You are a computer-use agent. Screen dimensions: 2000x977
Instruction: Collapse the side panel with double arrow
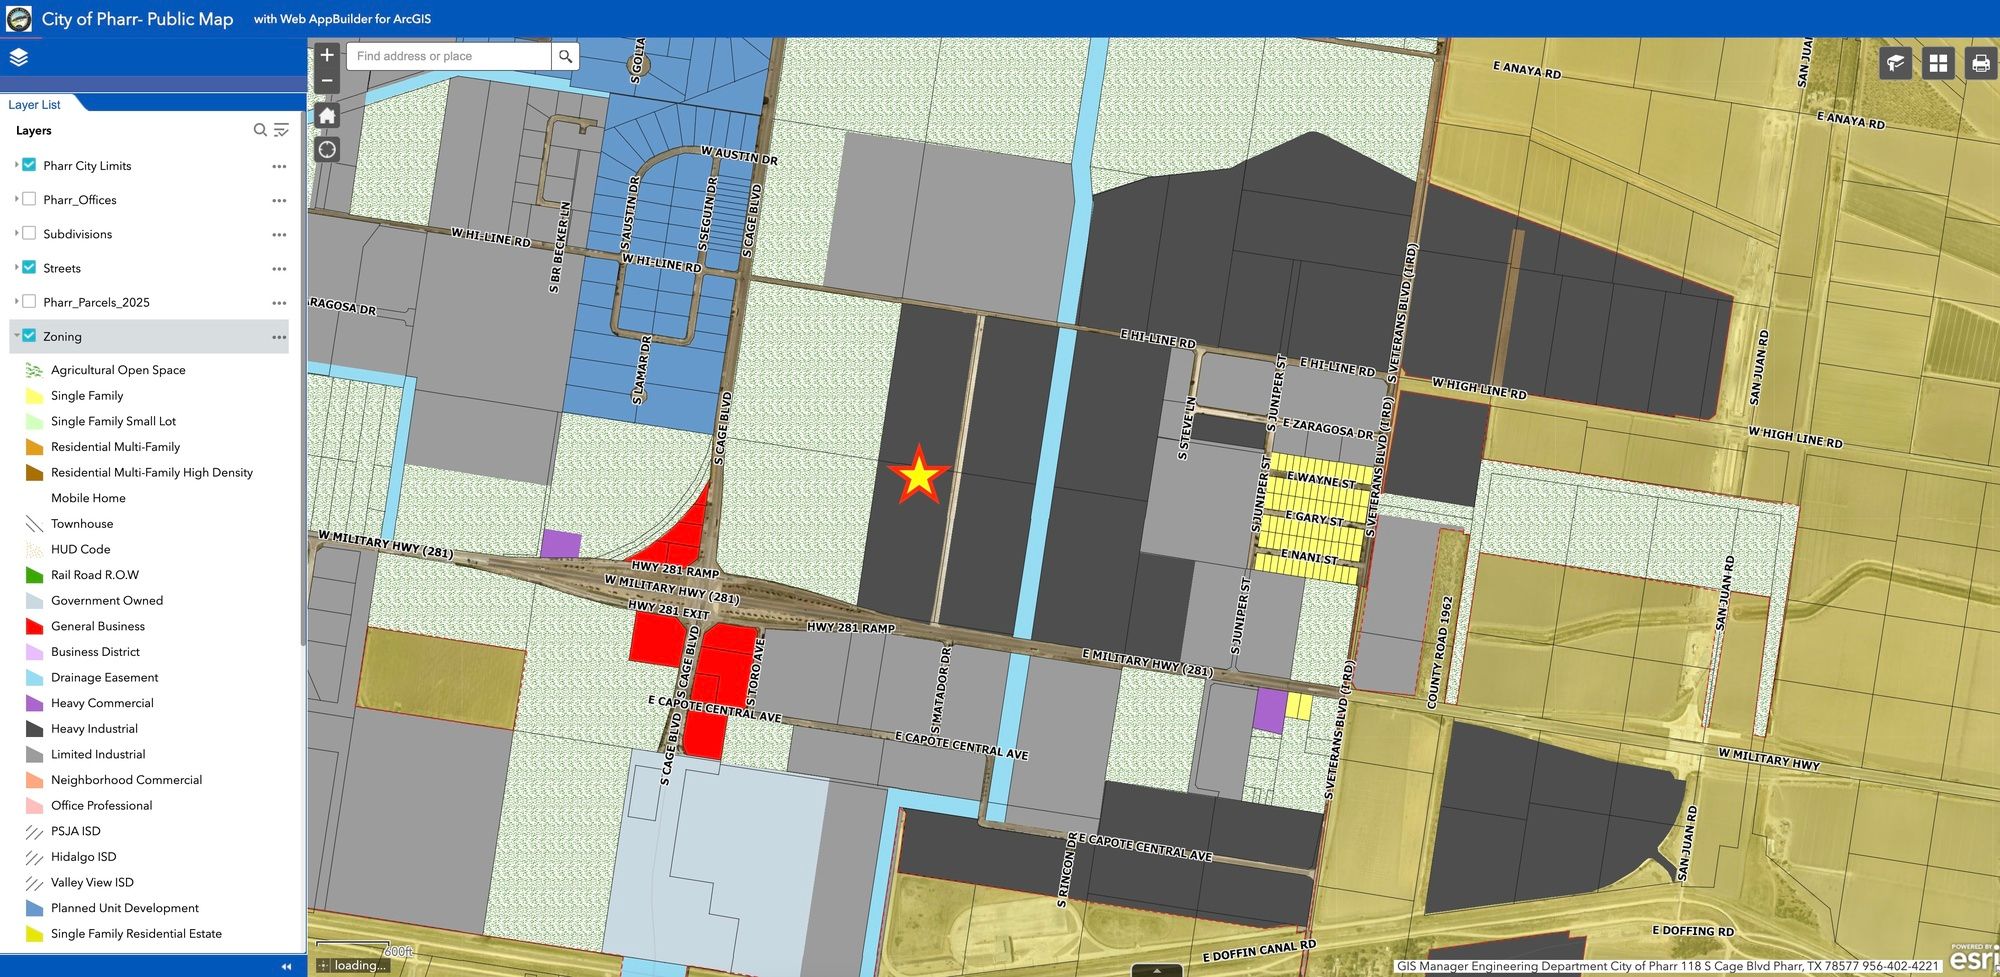pos(286,966)
